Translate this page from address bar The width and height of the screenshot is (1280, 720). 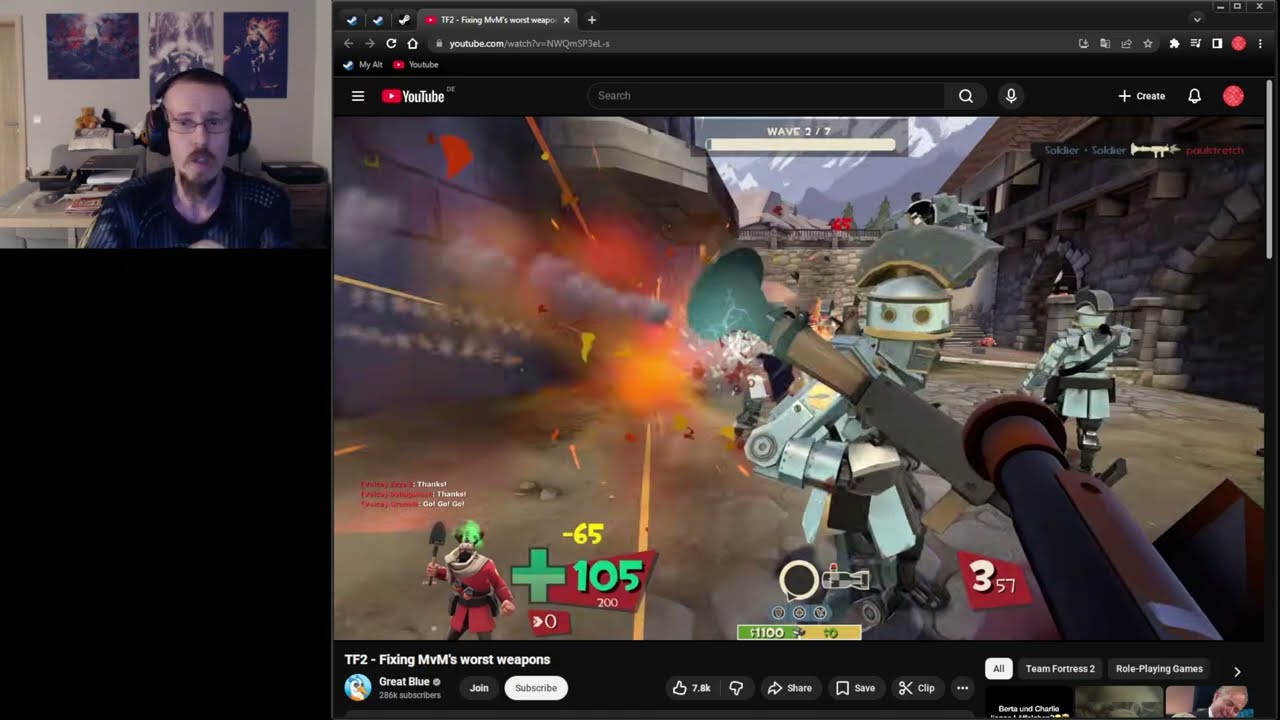[1105, 44]
